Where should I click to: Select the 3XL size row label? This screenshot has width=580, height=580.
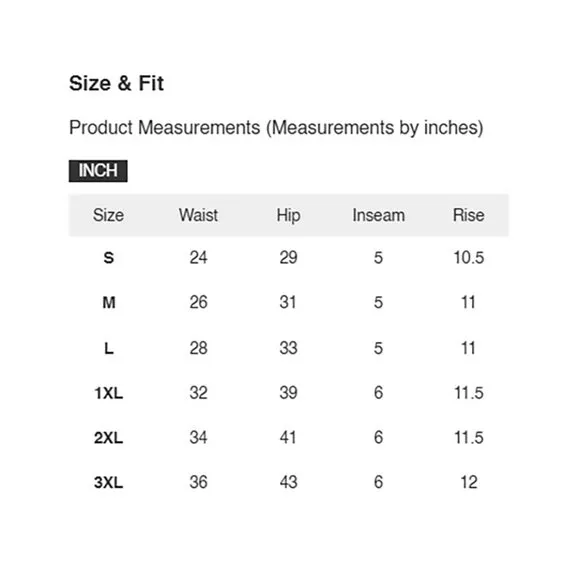tap(108, 482)
